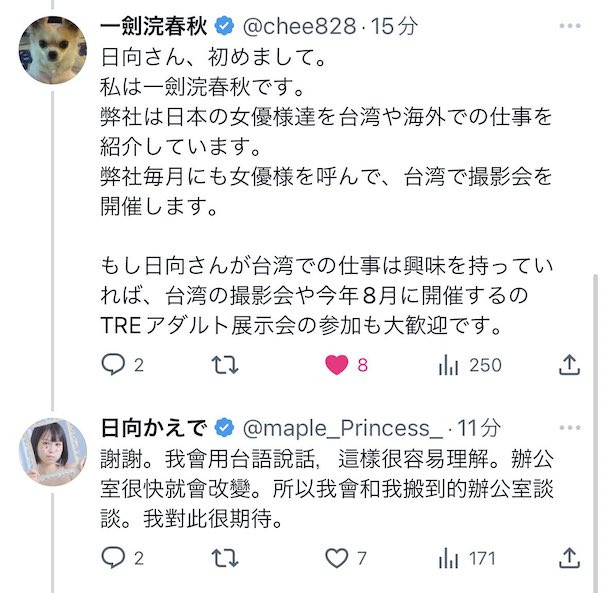Open 一劍浣春秋's dog profile picture
The image size is (602, 593).
coord(52,51)
